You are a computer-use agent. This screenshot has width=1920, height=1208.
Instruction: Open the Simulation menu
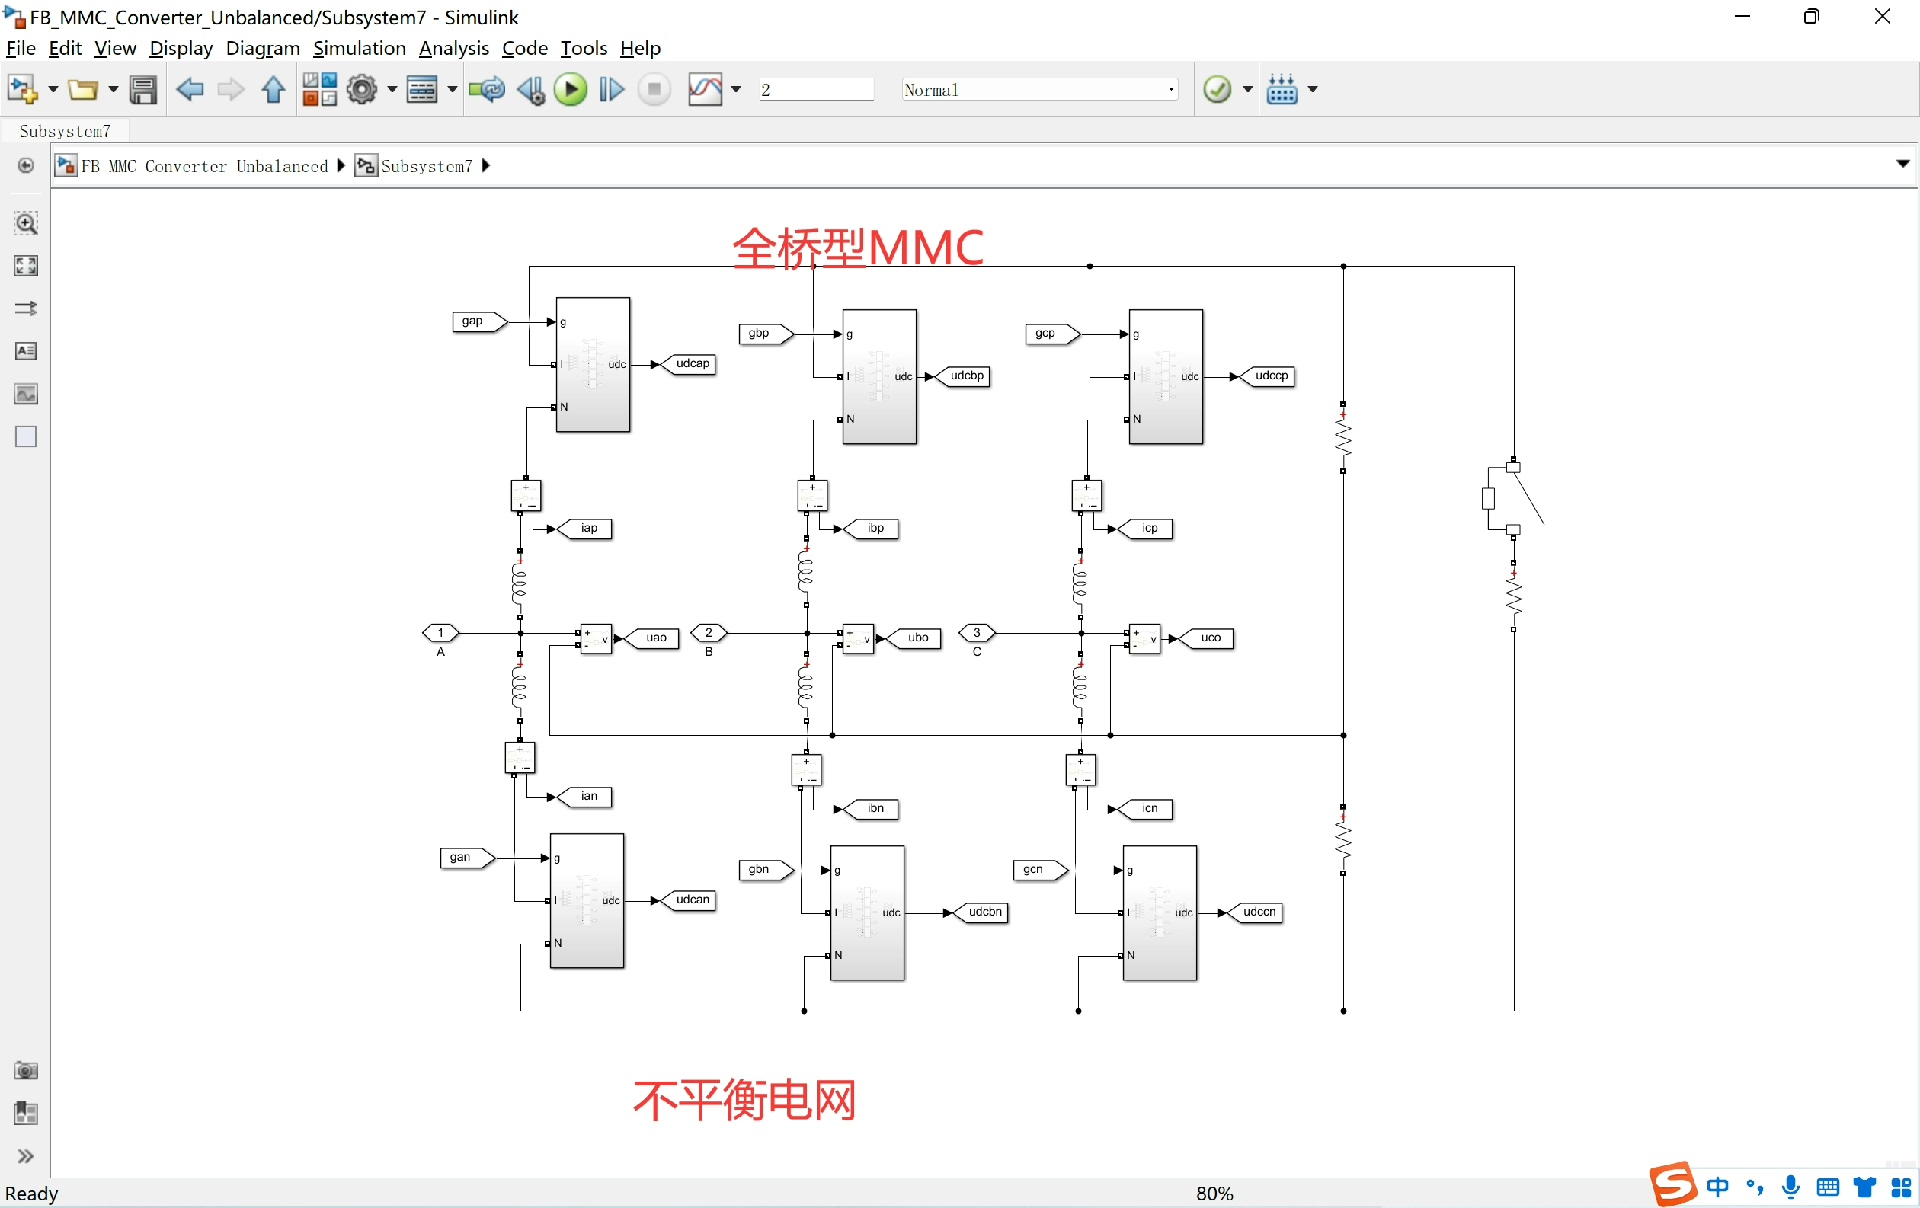pyautogui.click(x=359, y=48)
